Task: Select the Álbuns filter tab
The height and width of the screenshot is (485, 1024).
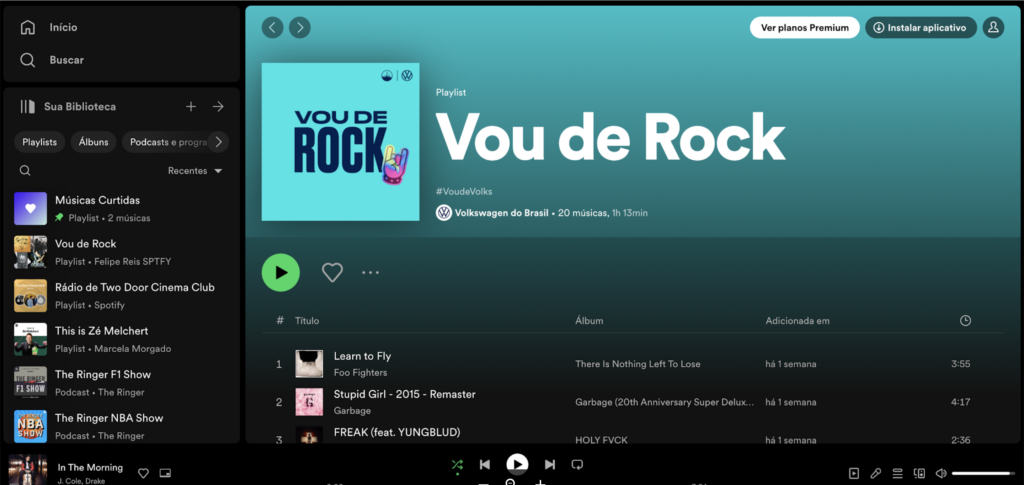Action: [x=94, y=142]
